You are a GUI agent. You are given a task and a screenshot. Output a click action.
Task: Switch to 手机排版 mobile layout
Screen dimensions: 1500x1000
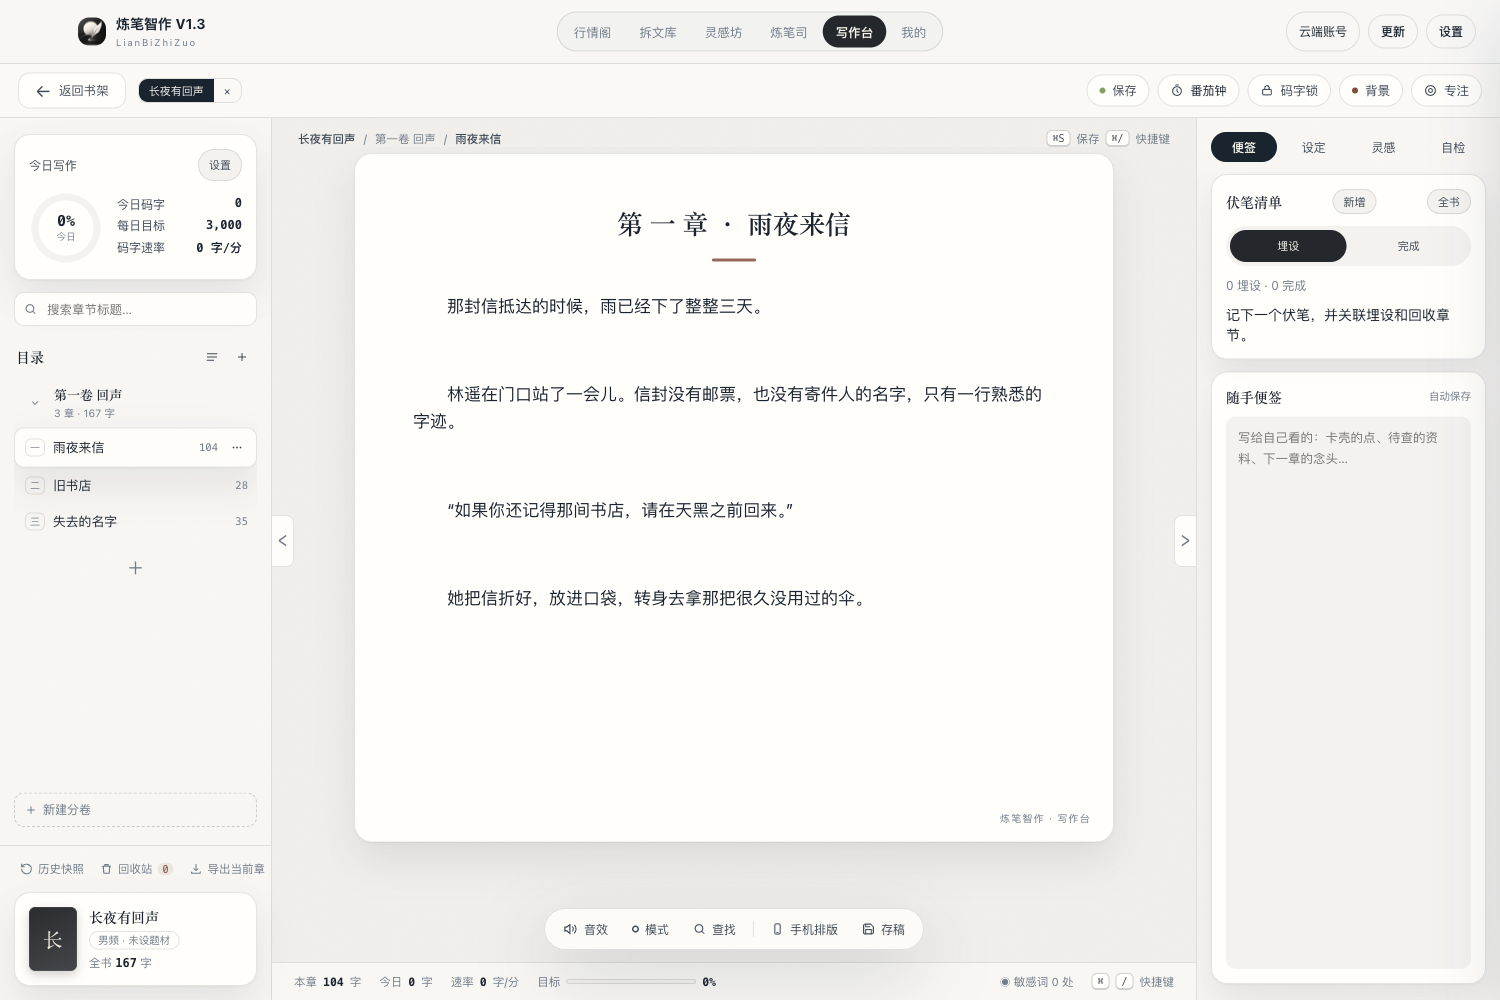coord(805,929)
